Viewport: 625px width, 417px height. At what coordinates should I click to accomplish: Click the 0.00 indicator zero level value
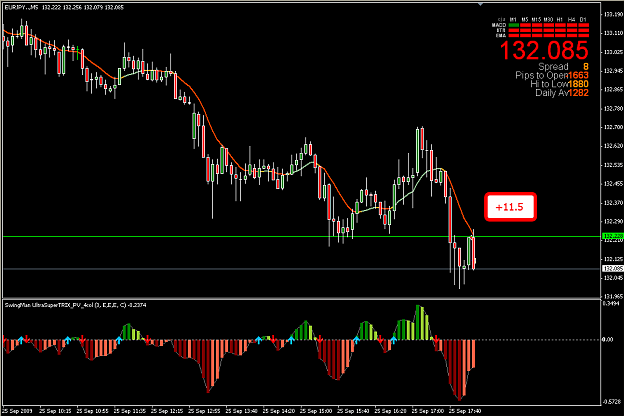(x=607, y=339)
